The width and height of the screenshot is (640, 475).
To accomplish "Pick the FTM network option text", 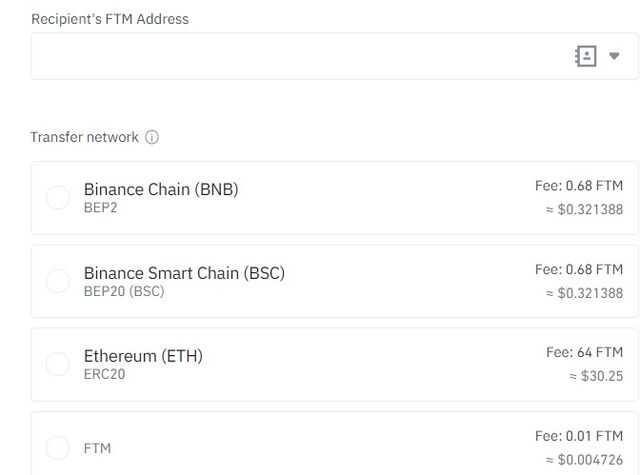I will pos(97,448).
